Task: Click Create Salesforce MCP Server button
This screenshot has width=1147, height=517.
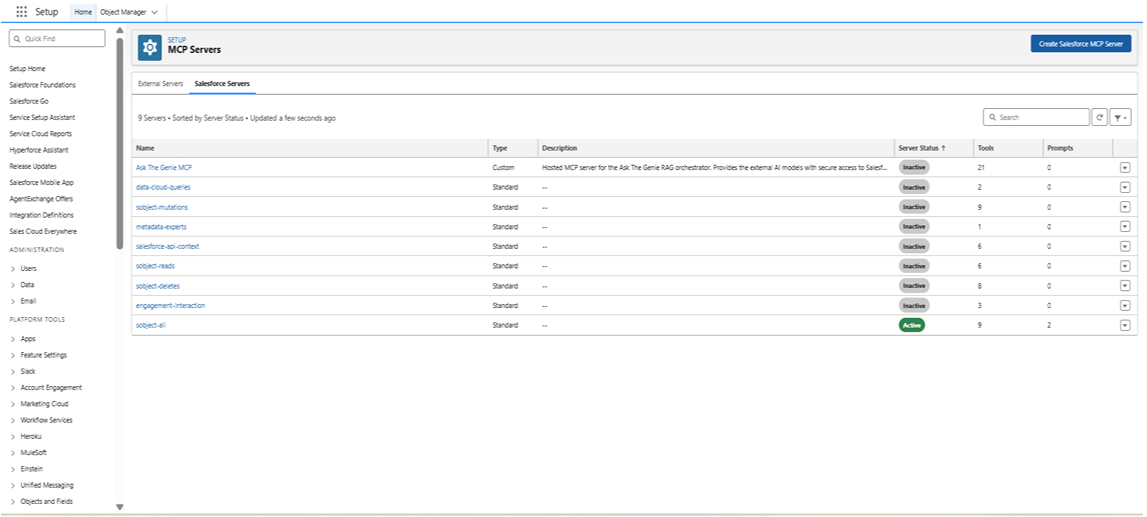Action: [1081, 44]
